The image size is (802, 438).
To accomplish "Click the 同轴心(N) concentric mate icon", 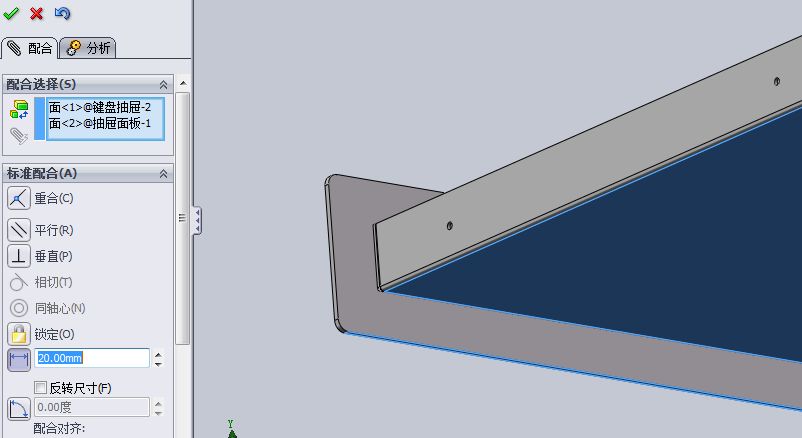I will click(19, 308).
